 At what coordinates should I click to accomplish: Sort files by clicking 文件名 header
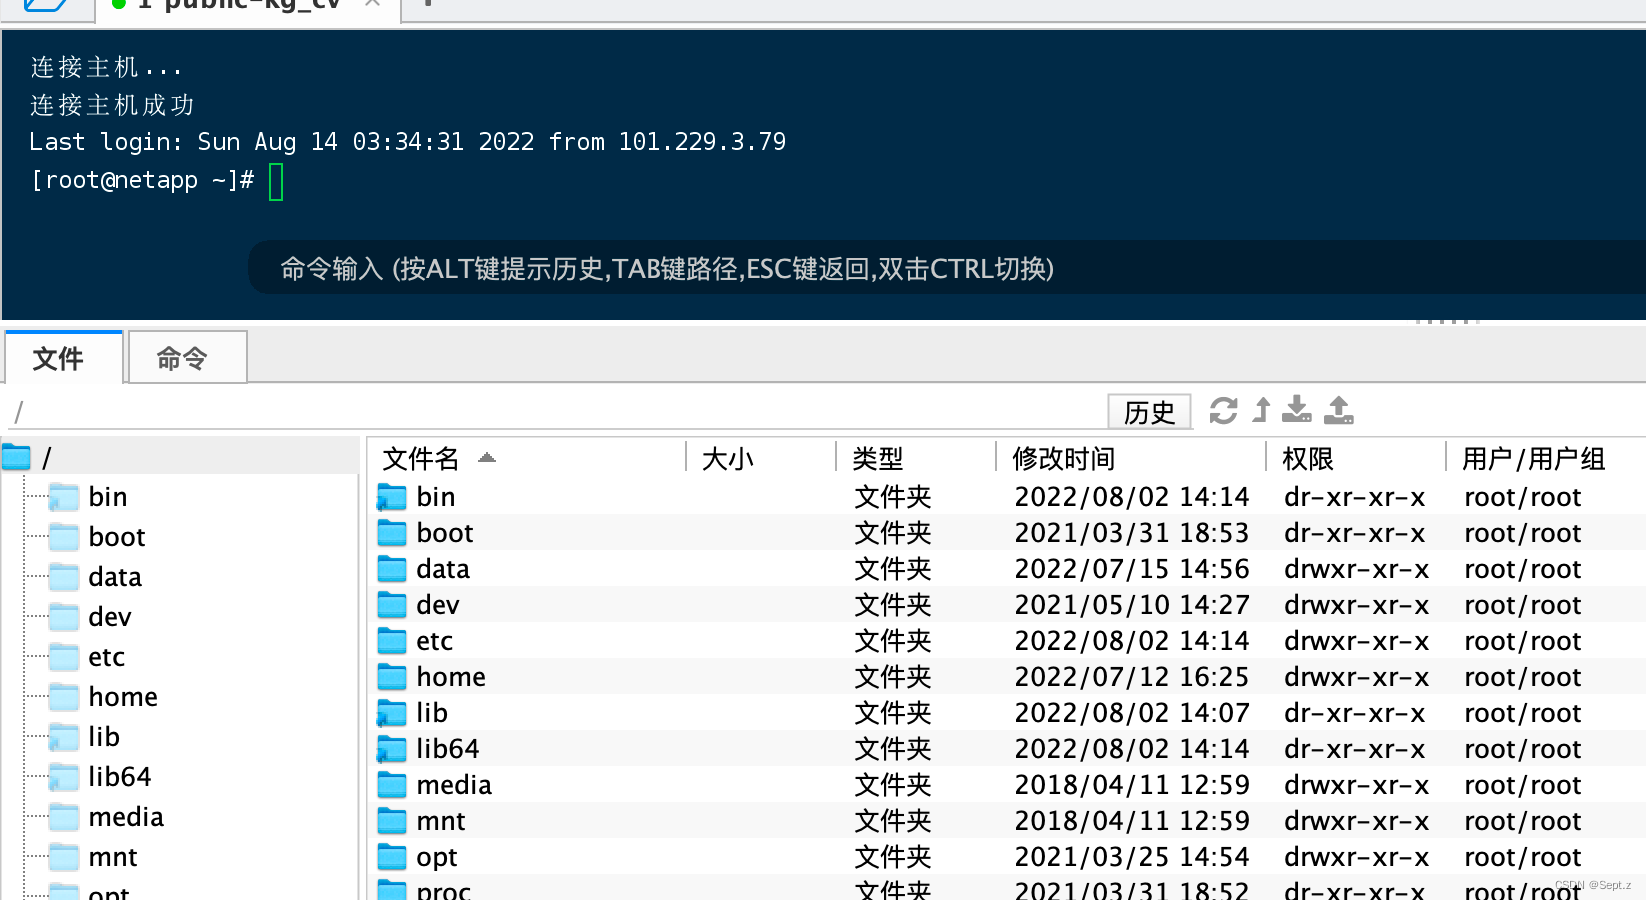pyautogui.click(x=420, y=458)
